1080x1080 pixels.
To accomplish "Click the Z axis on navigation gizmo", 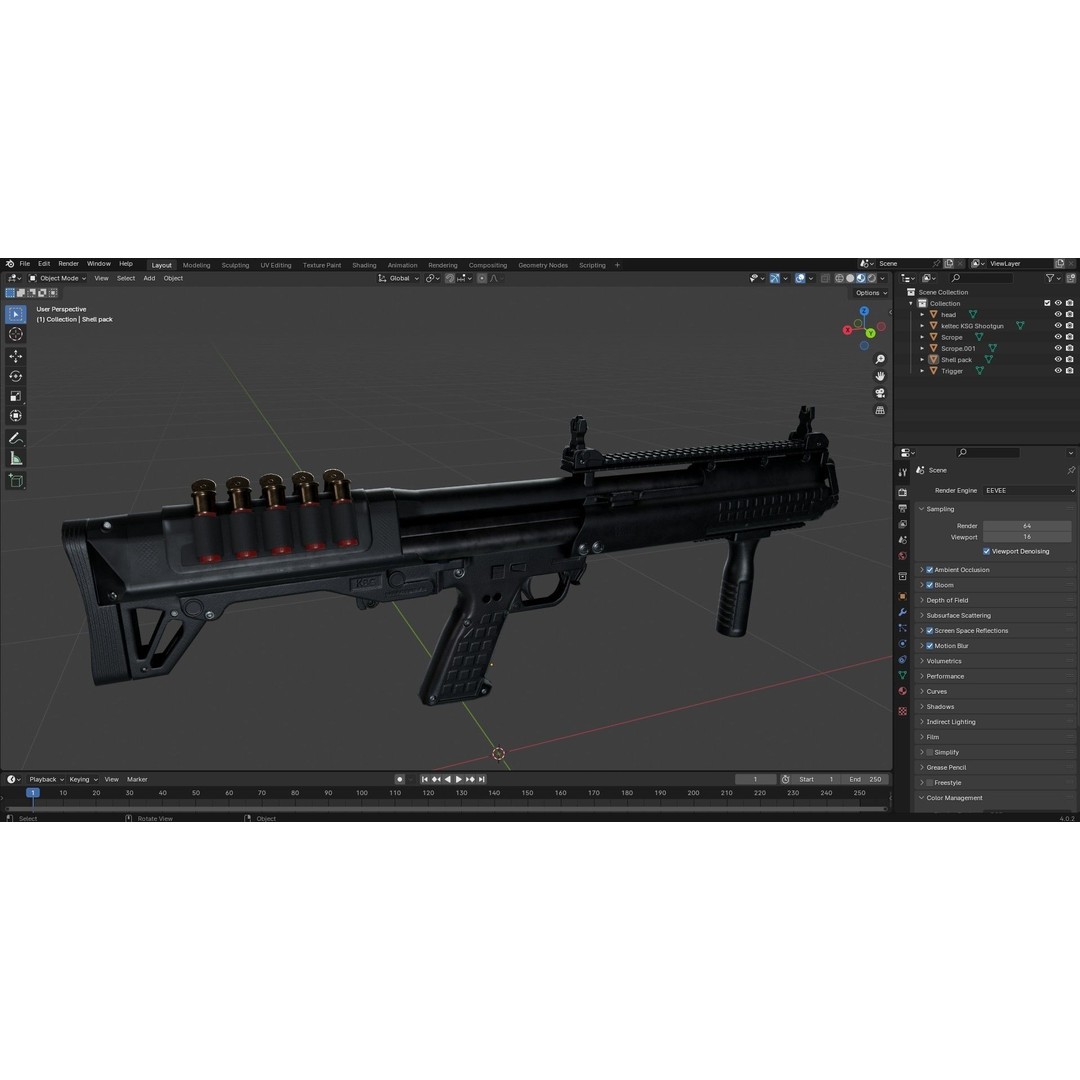I will pyautogui.click(x=864, y=311).
